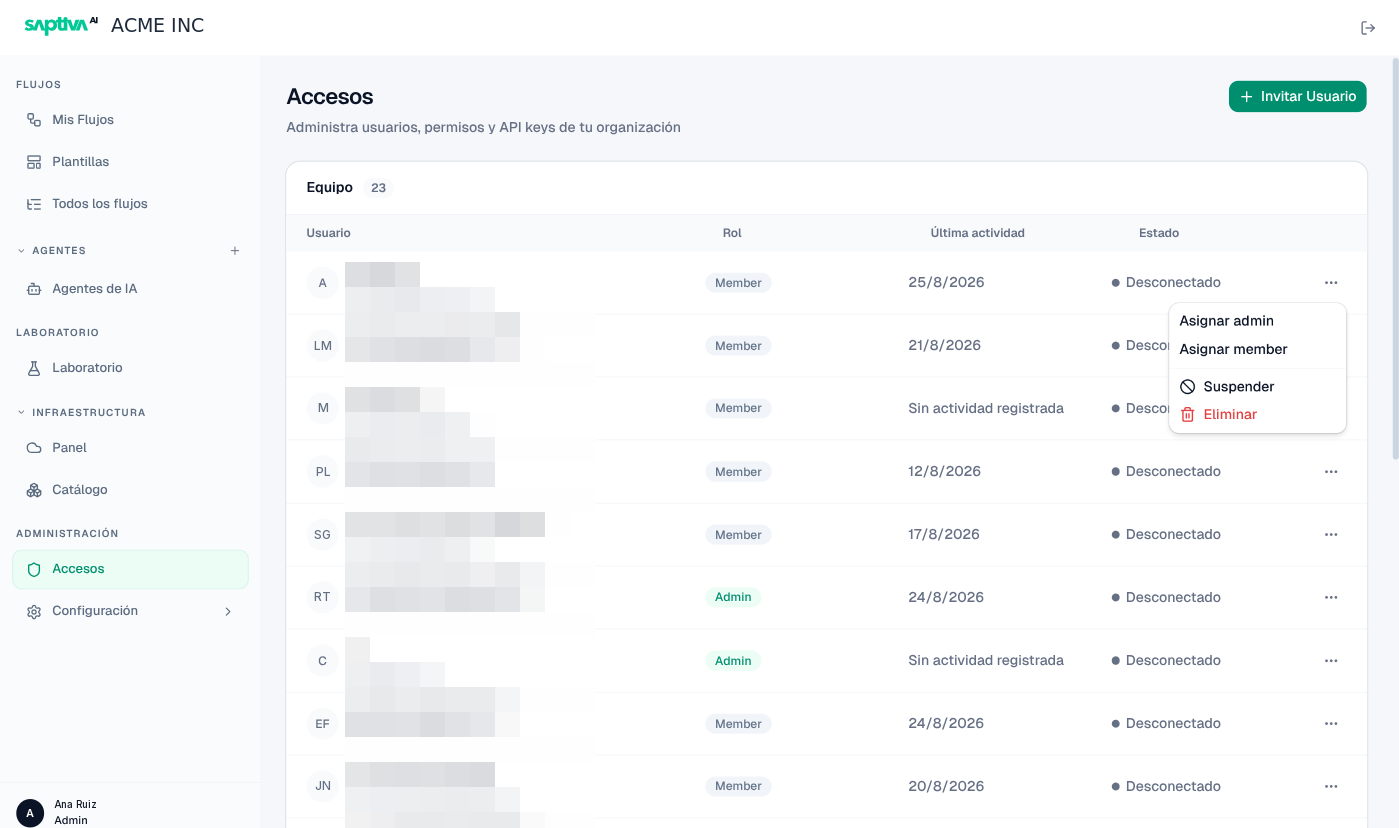Screen dimensions: 1399x828
Task: Collapse the Infraestructura section chevron
Action: tap(21, 412)
